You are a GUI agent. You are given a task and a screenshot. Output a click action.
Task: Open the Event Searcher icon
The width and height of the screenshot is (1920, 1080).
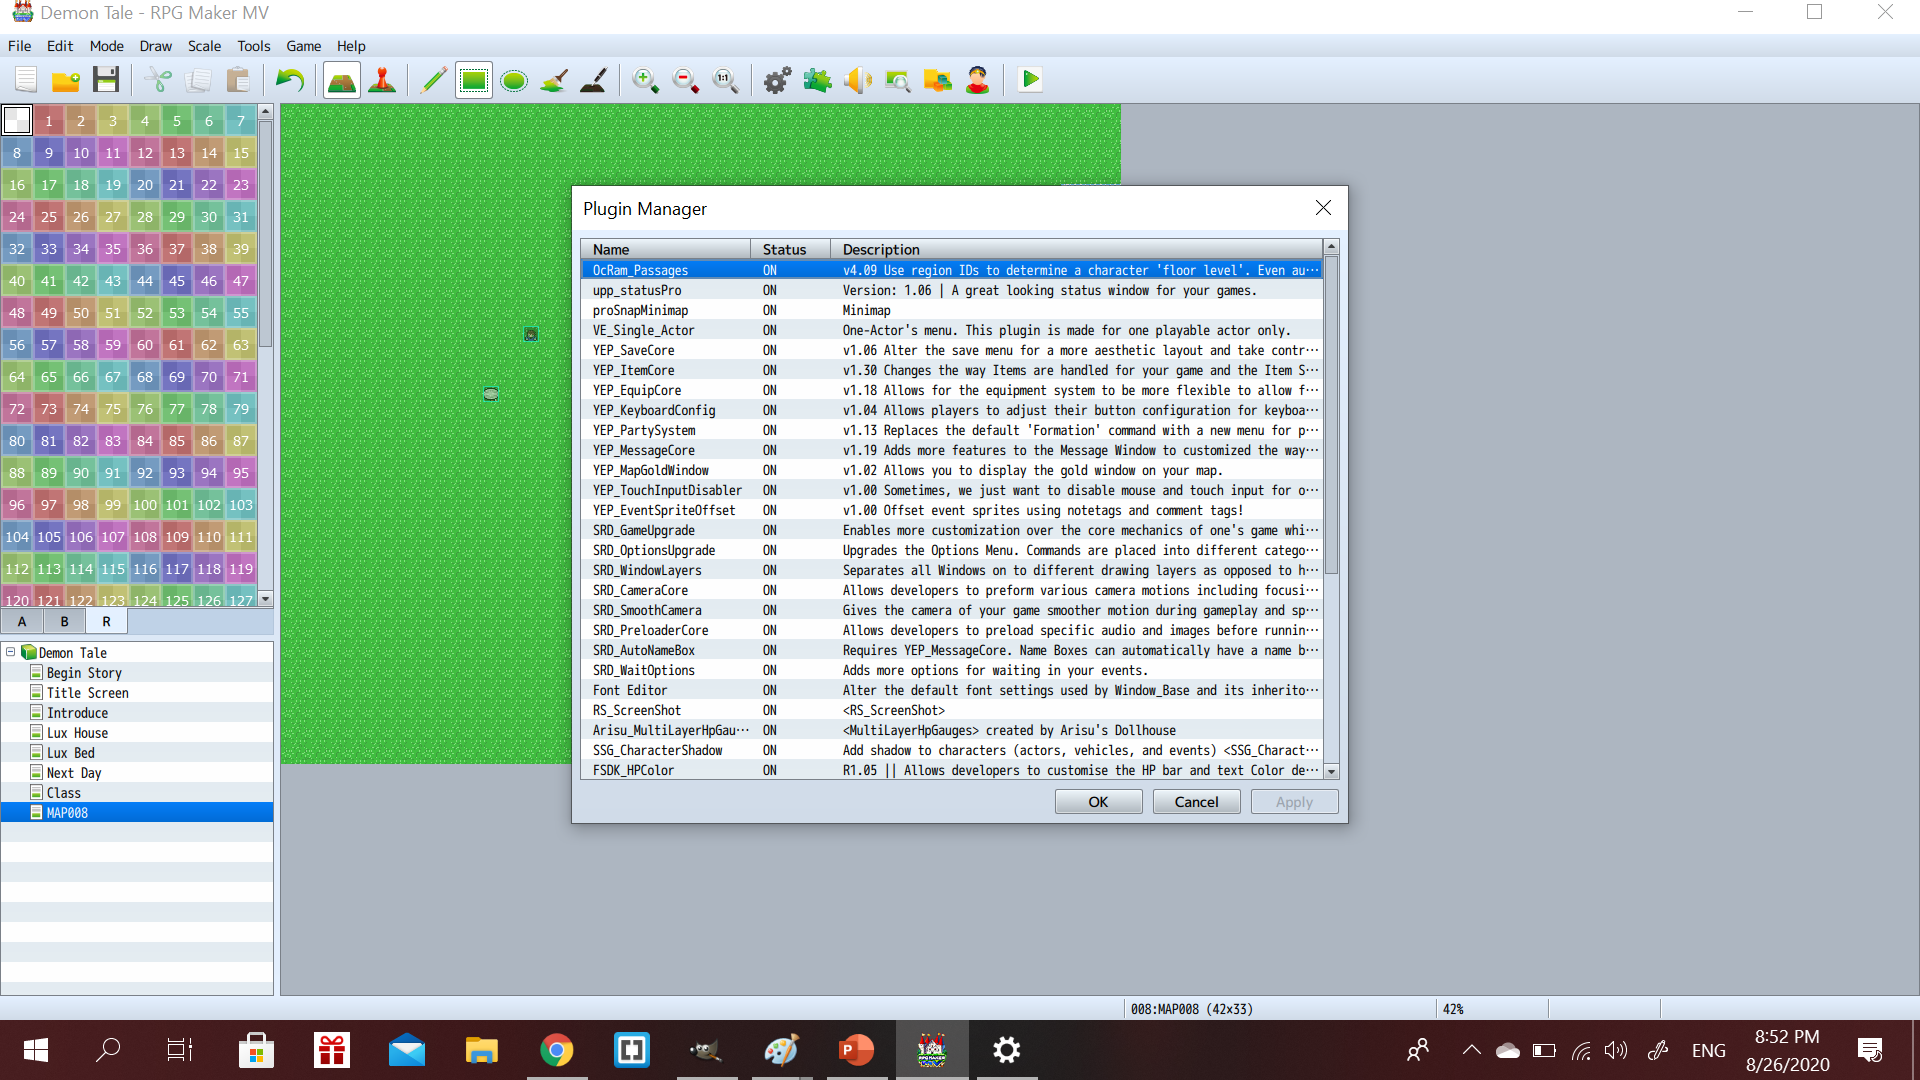[x=898, y=80]
